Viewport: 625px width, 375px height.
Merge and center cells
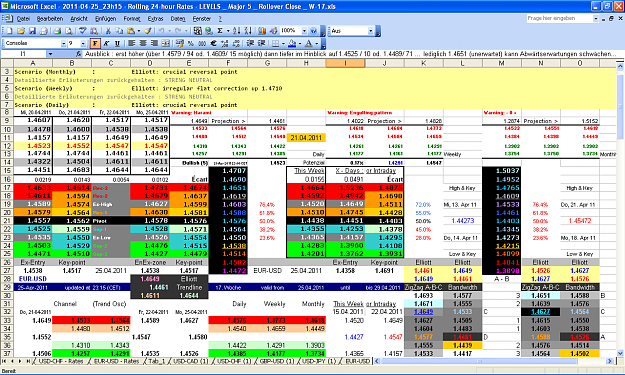click(x=166, y=43)
